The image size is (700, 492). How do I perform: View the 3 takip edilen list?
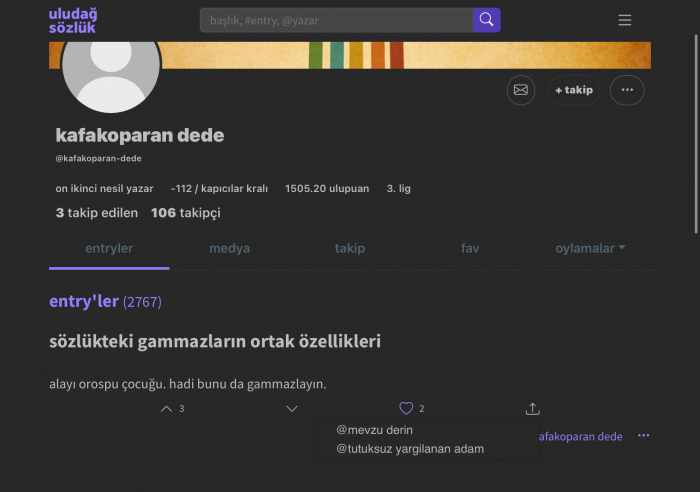coord(96,213)
